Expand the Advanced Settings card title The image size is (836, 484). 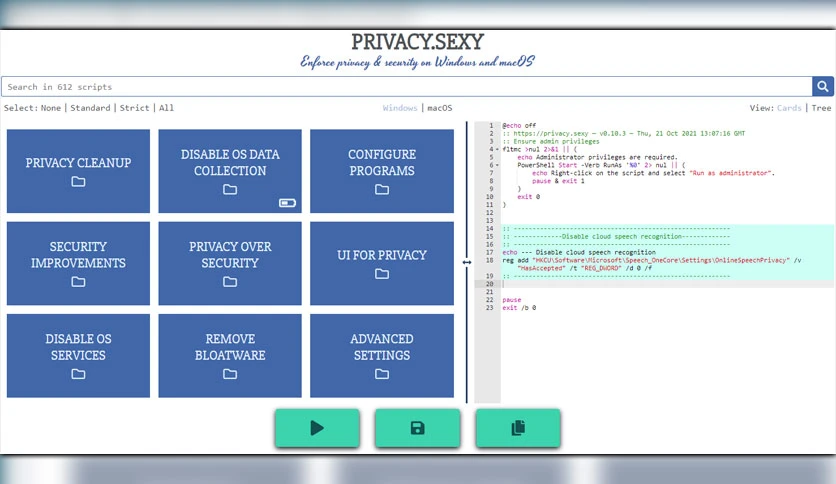[382, 347]
